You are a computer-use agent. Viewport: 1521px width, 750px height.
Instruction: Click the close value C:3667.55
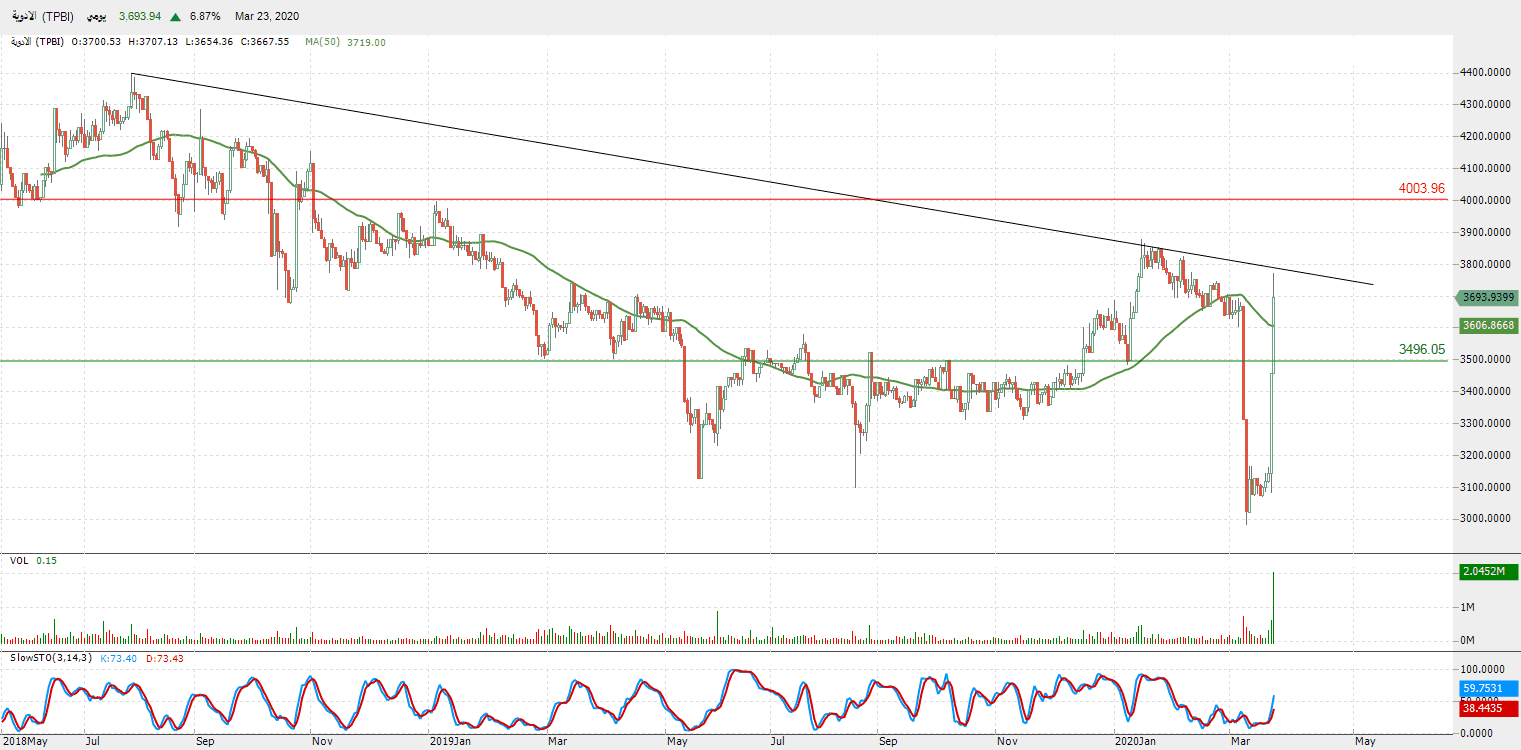click(264, 42)
